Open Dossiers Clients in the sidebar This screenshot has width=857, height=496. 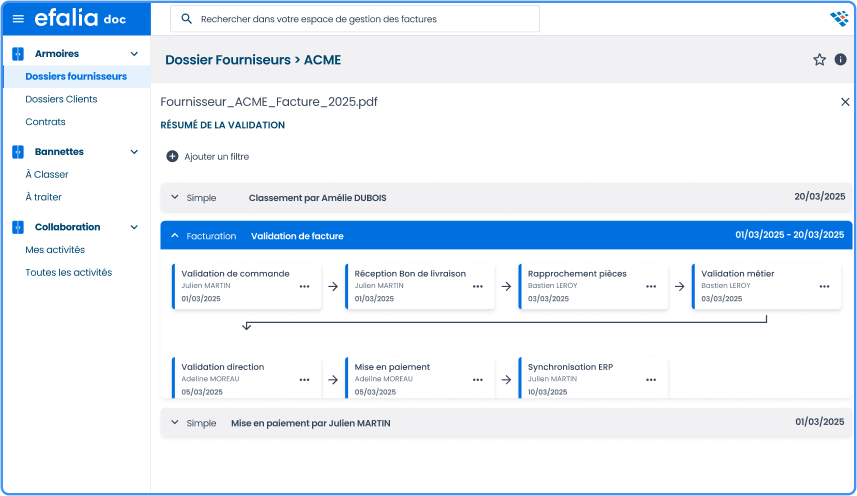pos(61,99)
